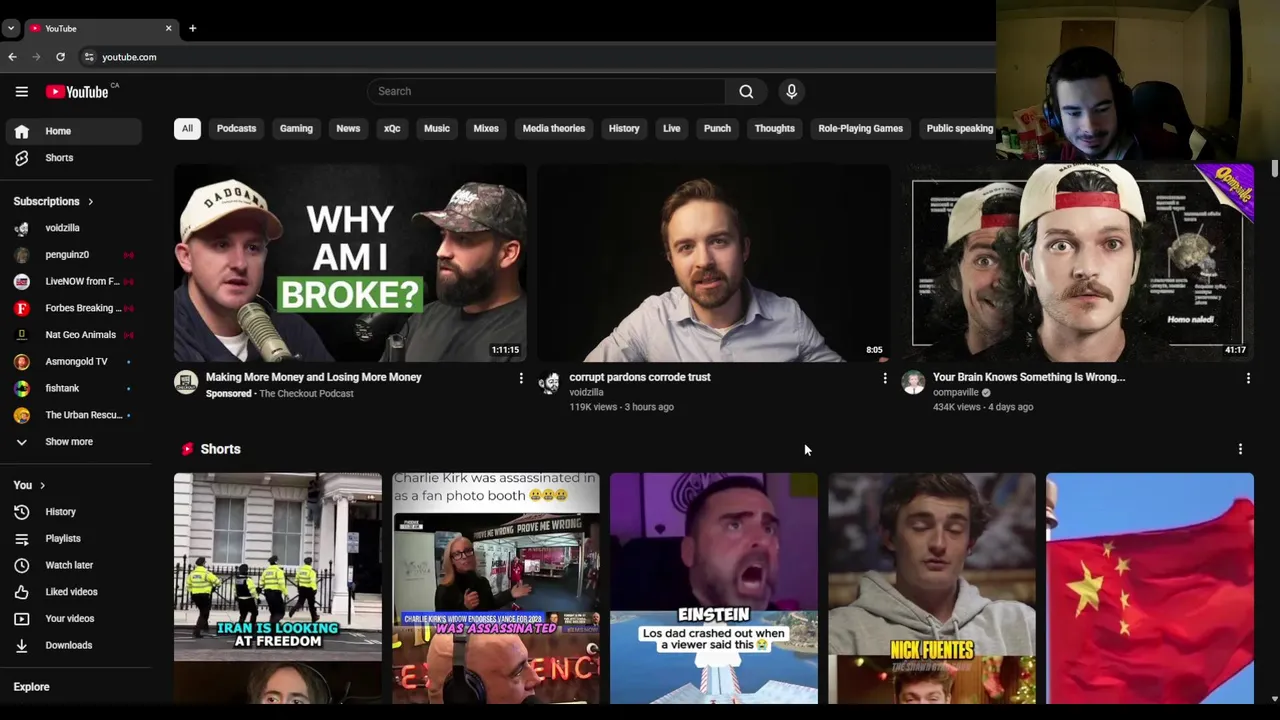
Task: Select the All filter chip
Action: (x=187, y=128)
